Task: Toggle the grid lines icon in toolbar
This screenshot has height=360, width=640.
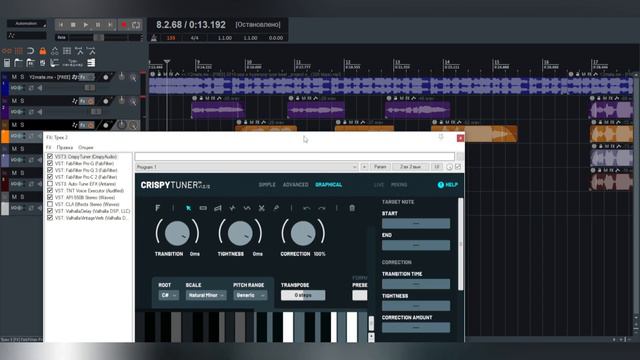Action: pos(18,51)
